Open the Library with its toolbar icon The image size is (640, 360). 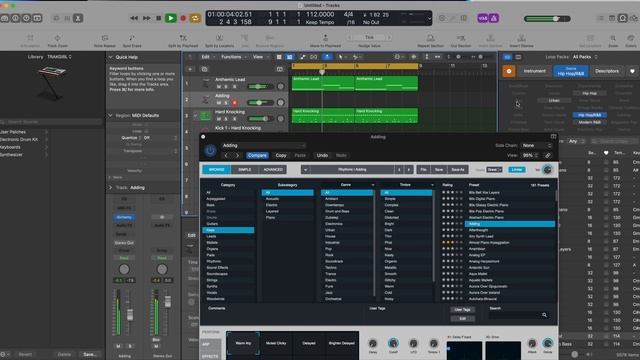tap(4, 18)
